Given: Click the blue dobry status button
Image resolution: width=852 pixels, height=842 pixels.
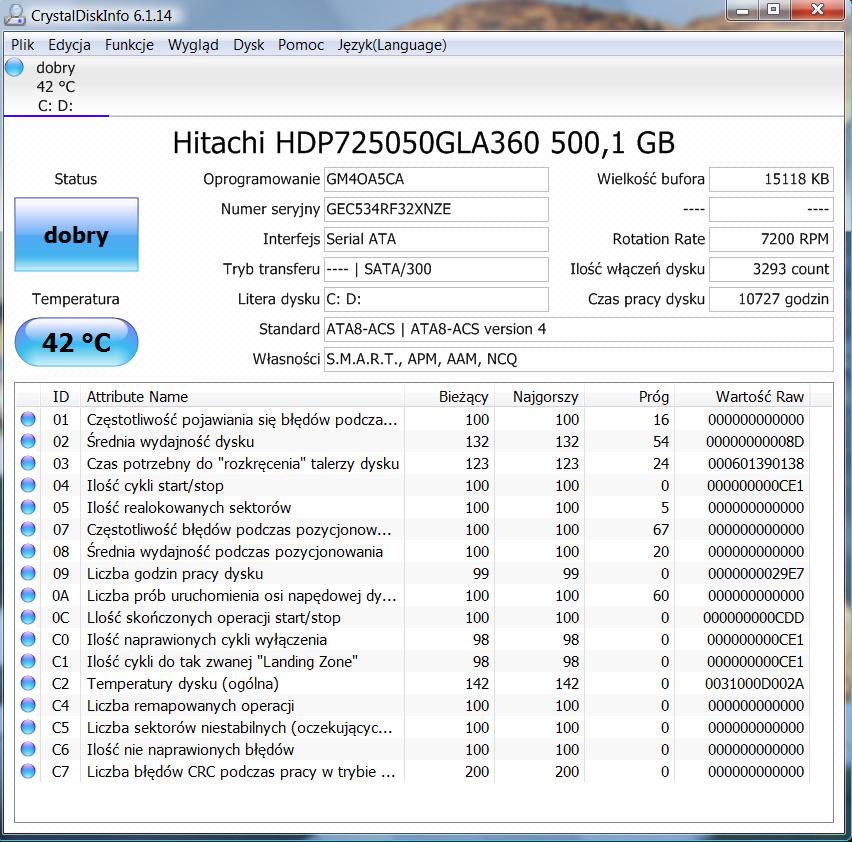Looking at the screenshot, I should click(x=77, y=235).
